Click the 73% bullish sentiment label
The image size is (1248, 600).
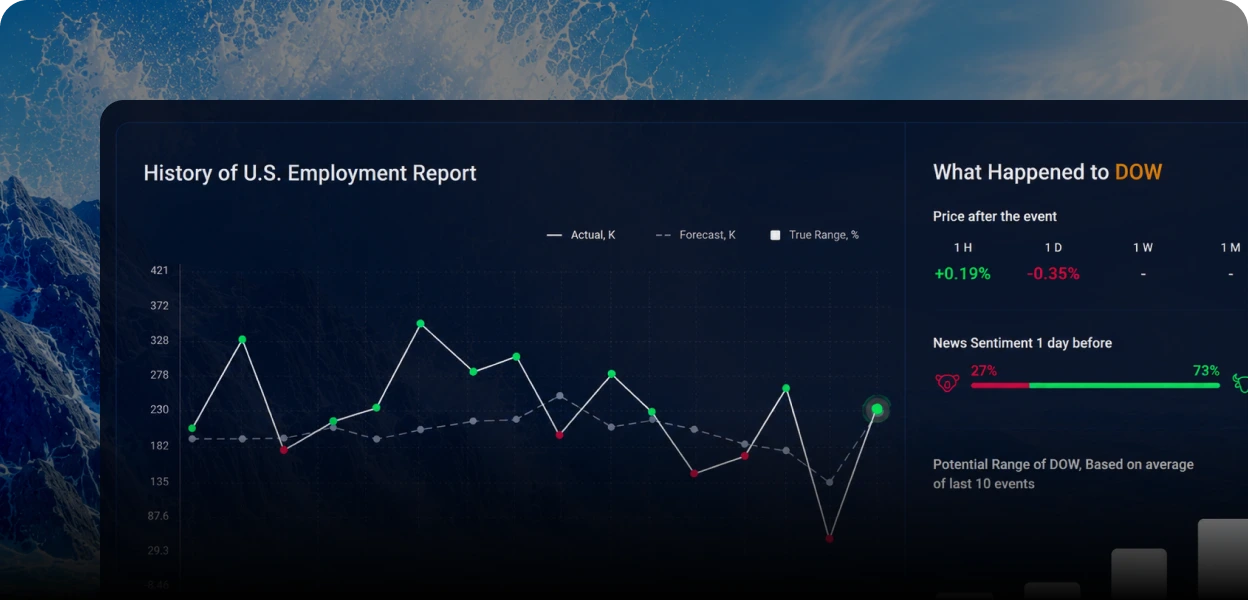pyautogui.click(x=1206, y=370)
